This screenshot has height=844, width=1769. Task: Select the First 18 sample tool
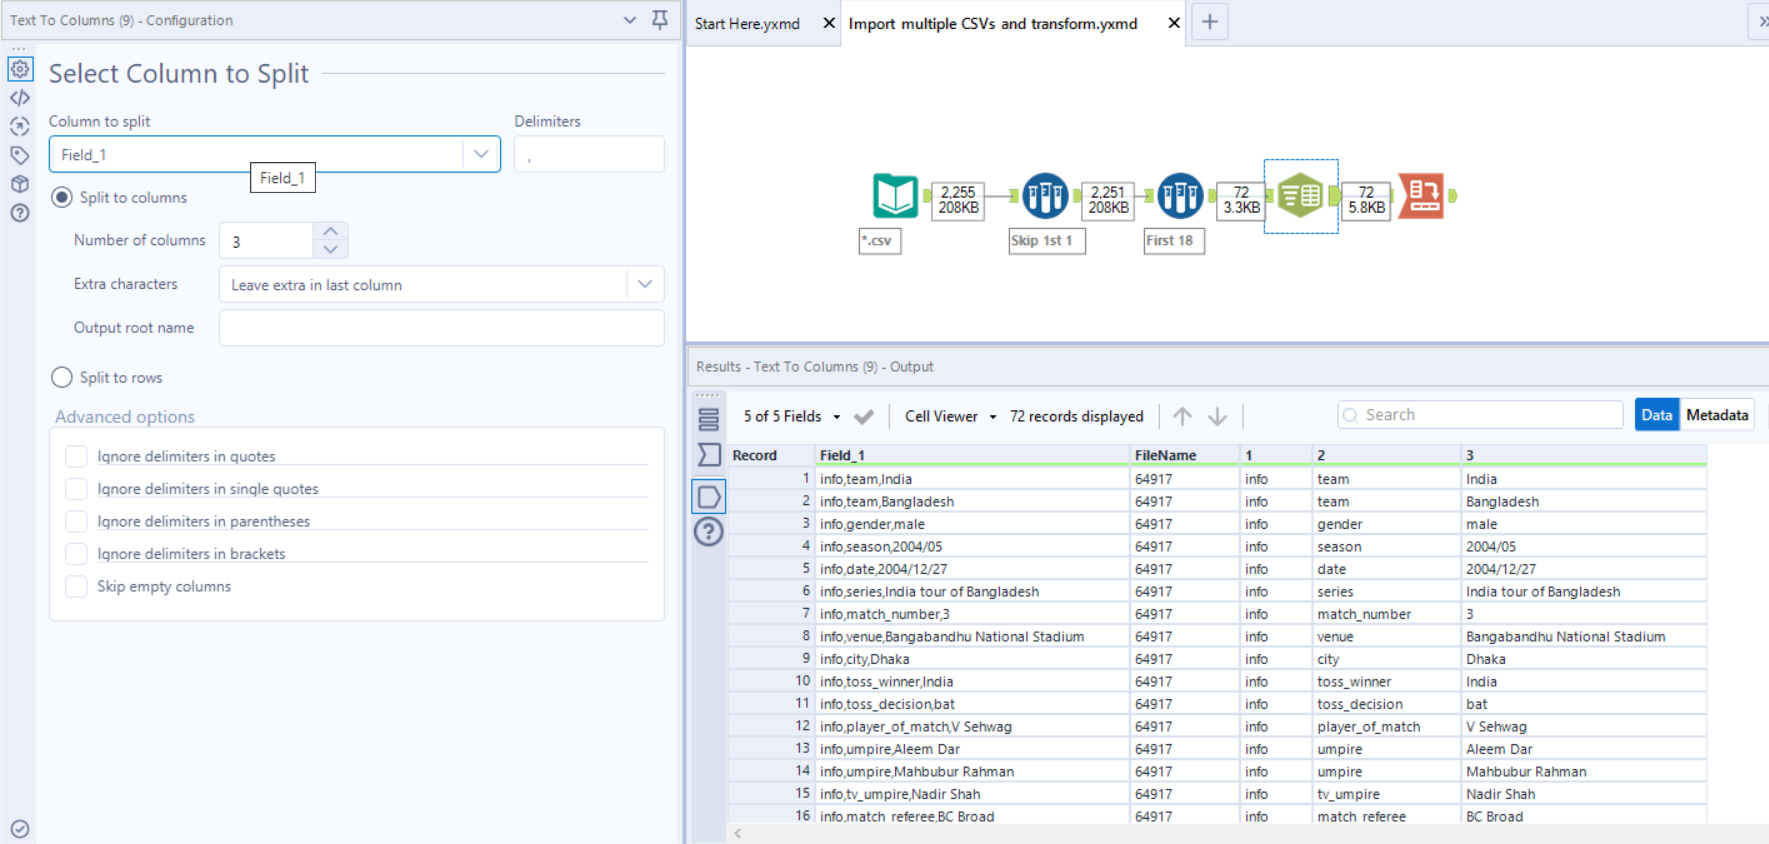(x=1180, y=196)
